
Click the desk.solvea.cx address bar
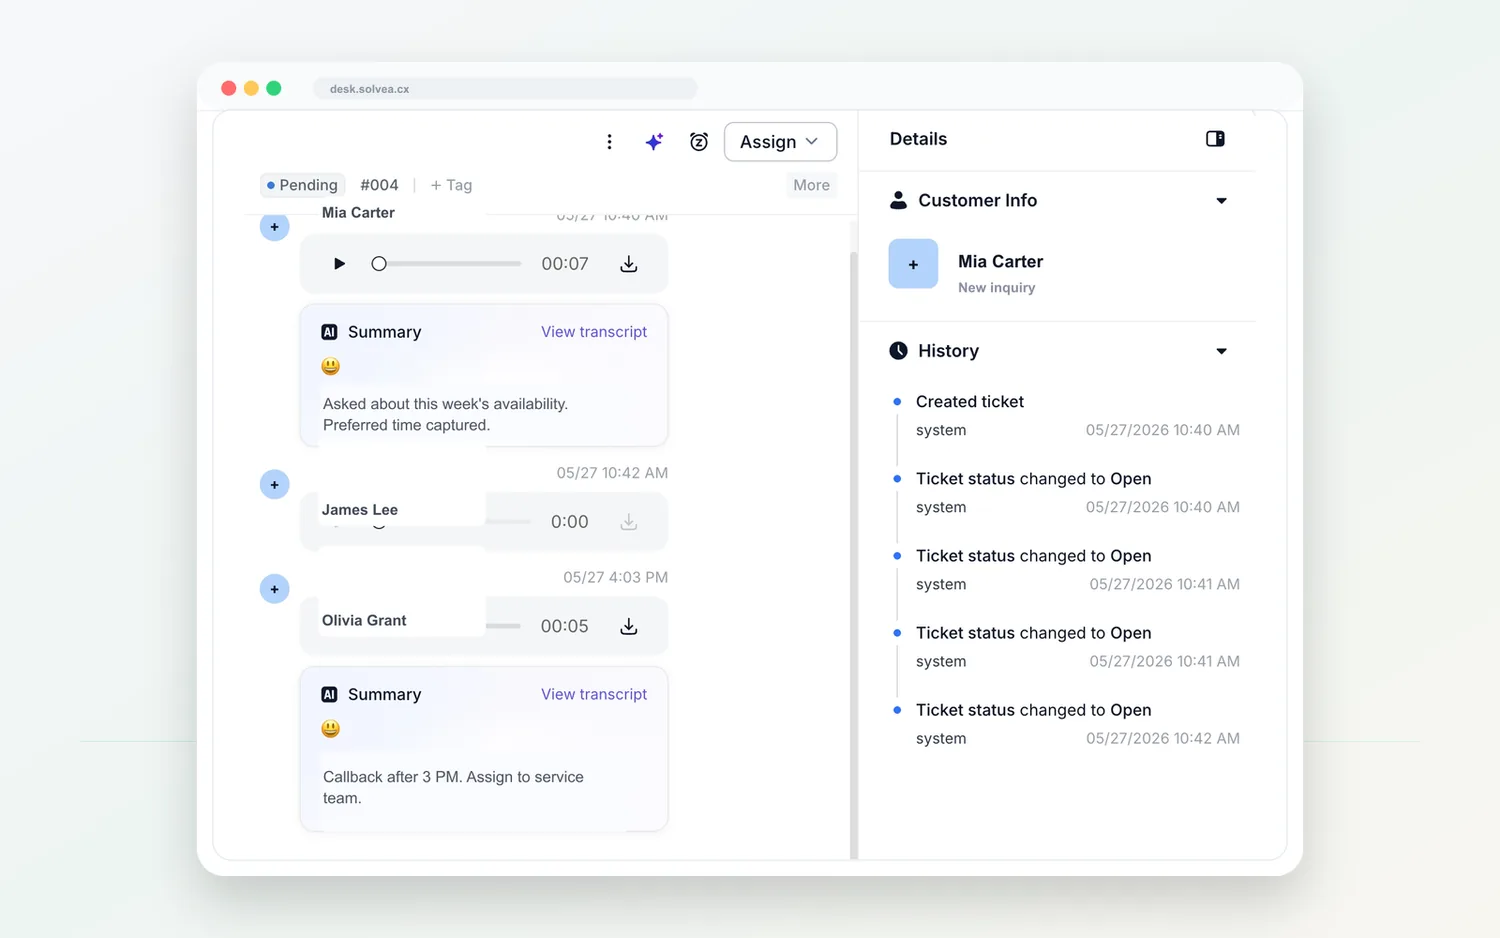click(505, 89)
